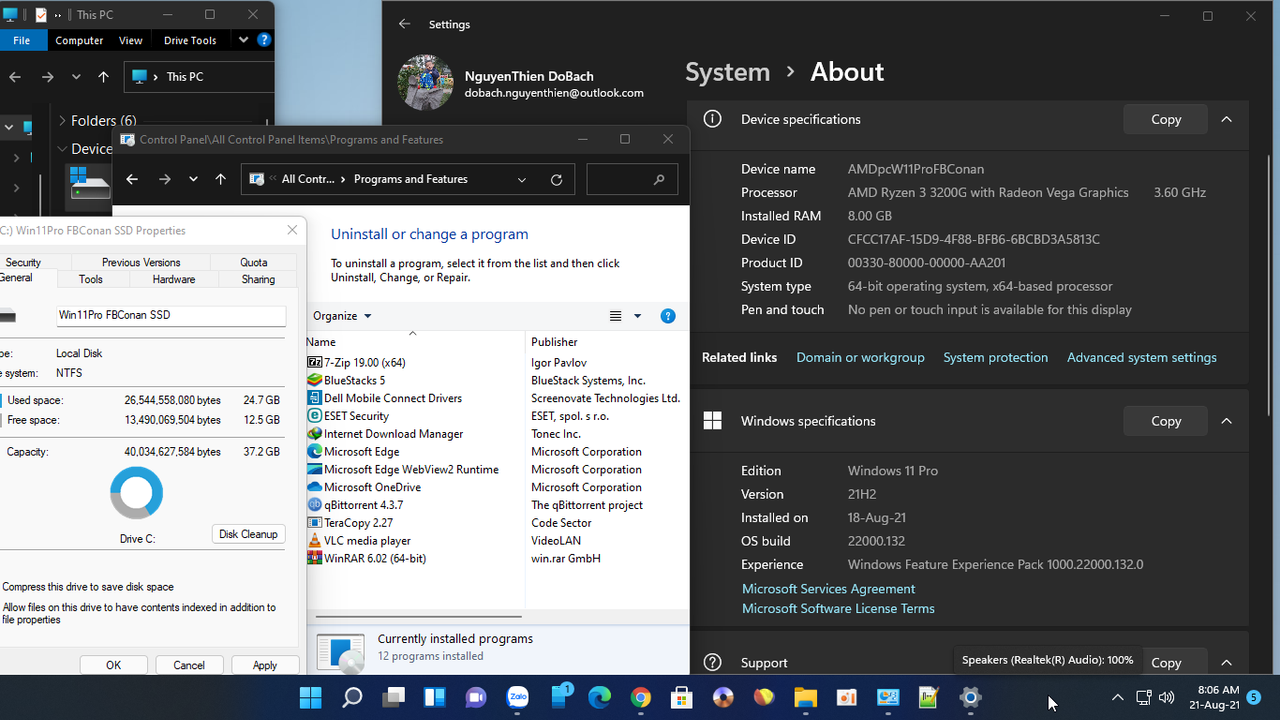The height and width of the screenshot is (720, 1280).
Task: Select Dell Mobile Connect Drivers icon
Action: point(315,398)
